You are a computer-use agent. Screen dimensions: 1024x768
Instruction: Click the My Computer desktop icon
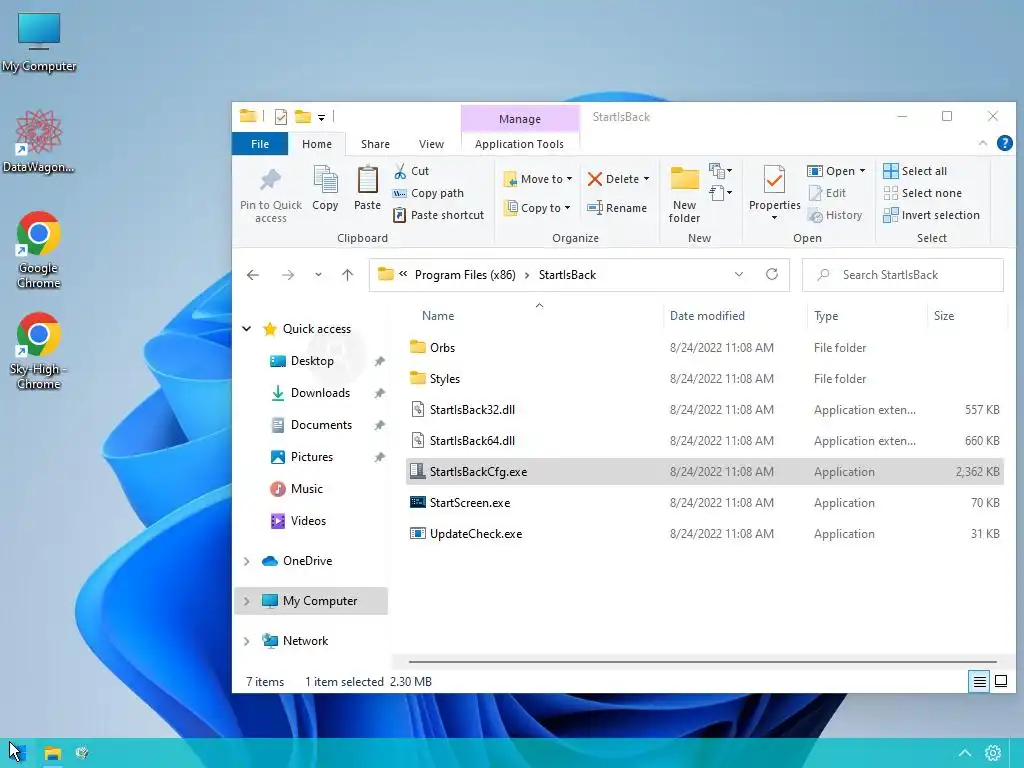click(x=39, y=42)
